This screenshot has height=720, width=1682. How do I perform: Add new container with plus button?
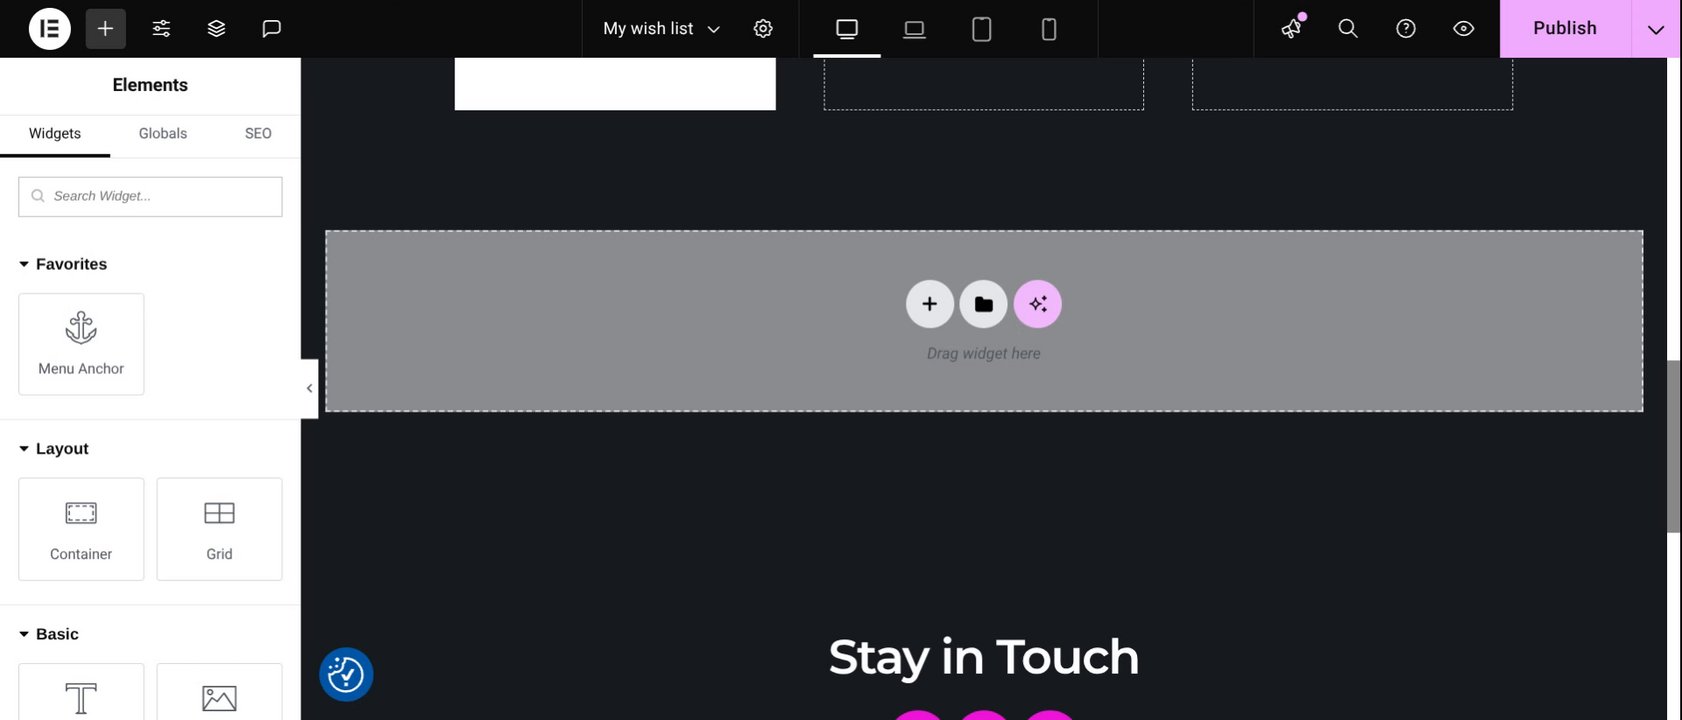930,304
